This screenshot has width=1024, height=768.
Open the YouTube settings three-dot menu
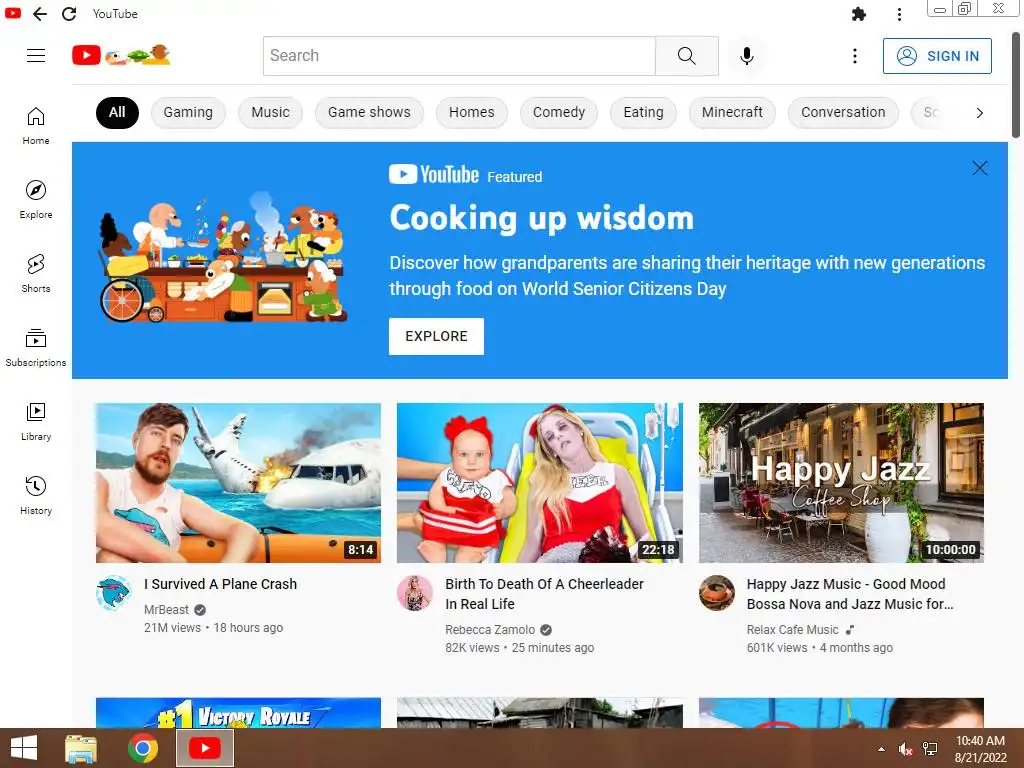coord(854,56)
